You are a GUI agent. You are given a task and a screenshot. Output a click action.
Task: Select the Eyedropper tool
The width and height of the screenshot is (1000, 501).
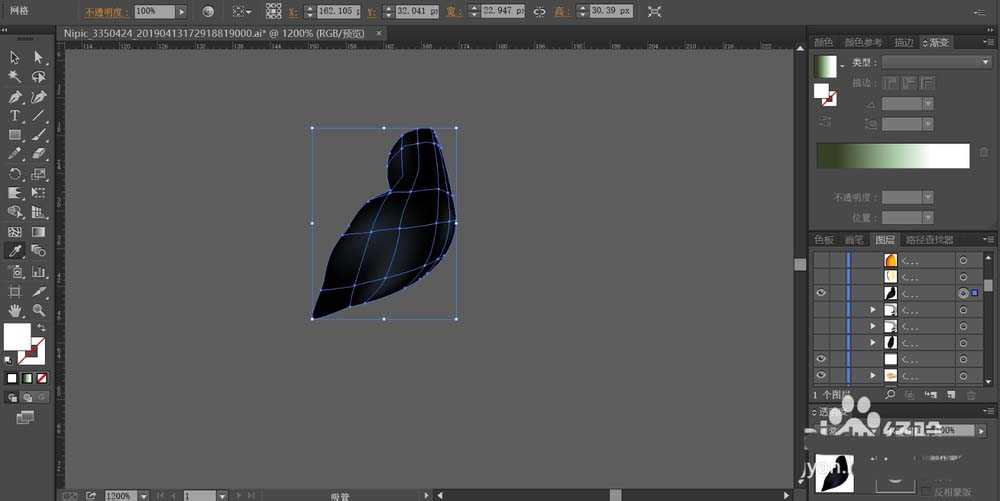click(x=15, y=252)
